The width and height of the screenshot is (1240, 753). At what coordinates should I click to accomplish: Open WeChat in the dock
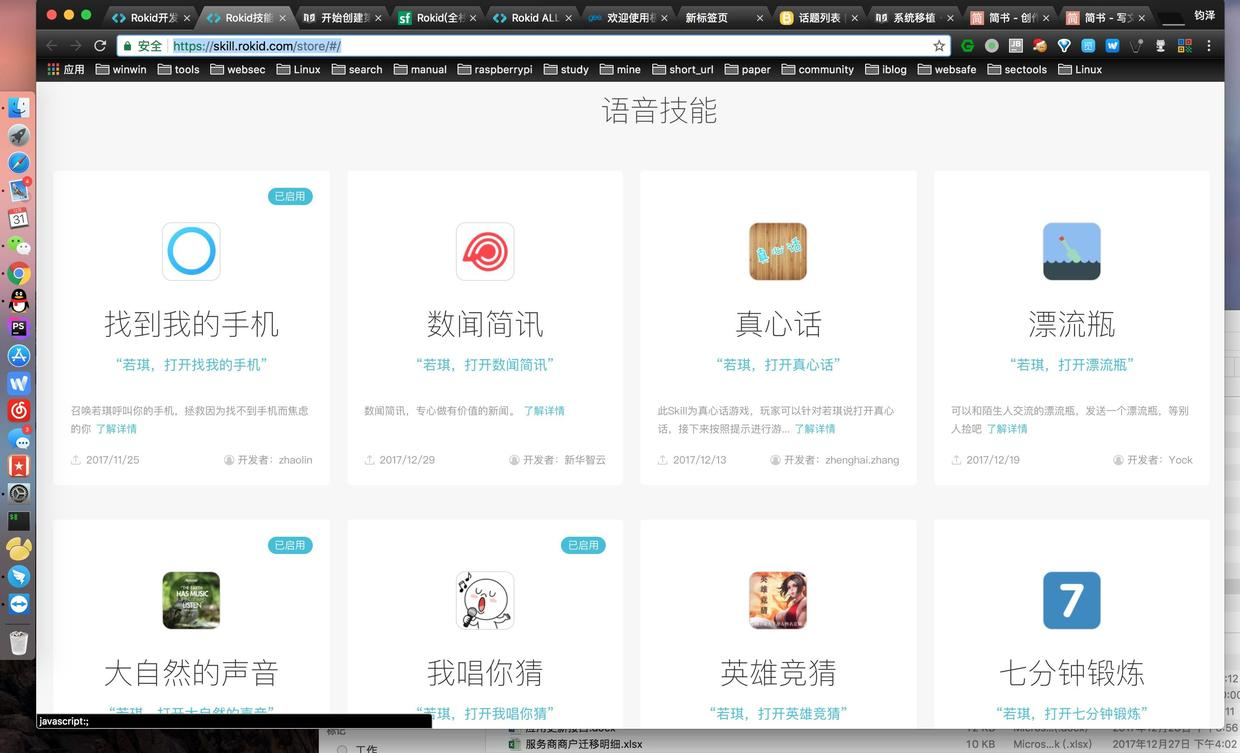(19, 246)
